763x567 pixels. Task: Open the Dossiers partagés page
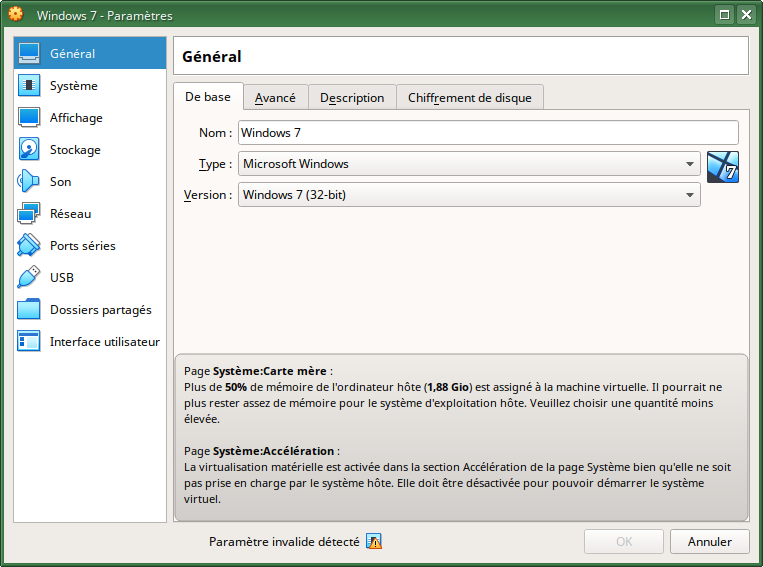pyautogui.click(x=90, y=310)
